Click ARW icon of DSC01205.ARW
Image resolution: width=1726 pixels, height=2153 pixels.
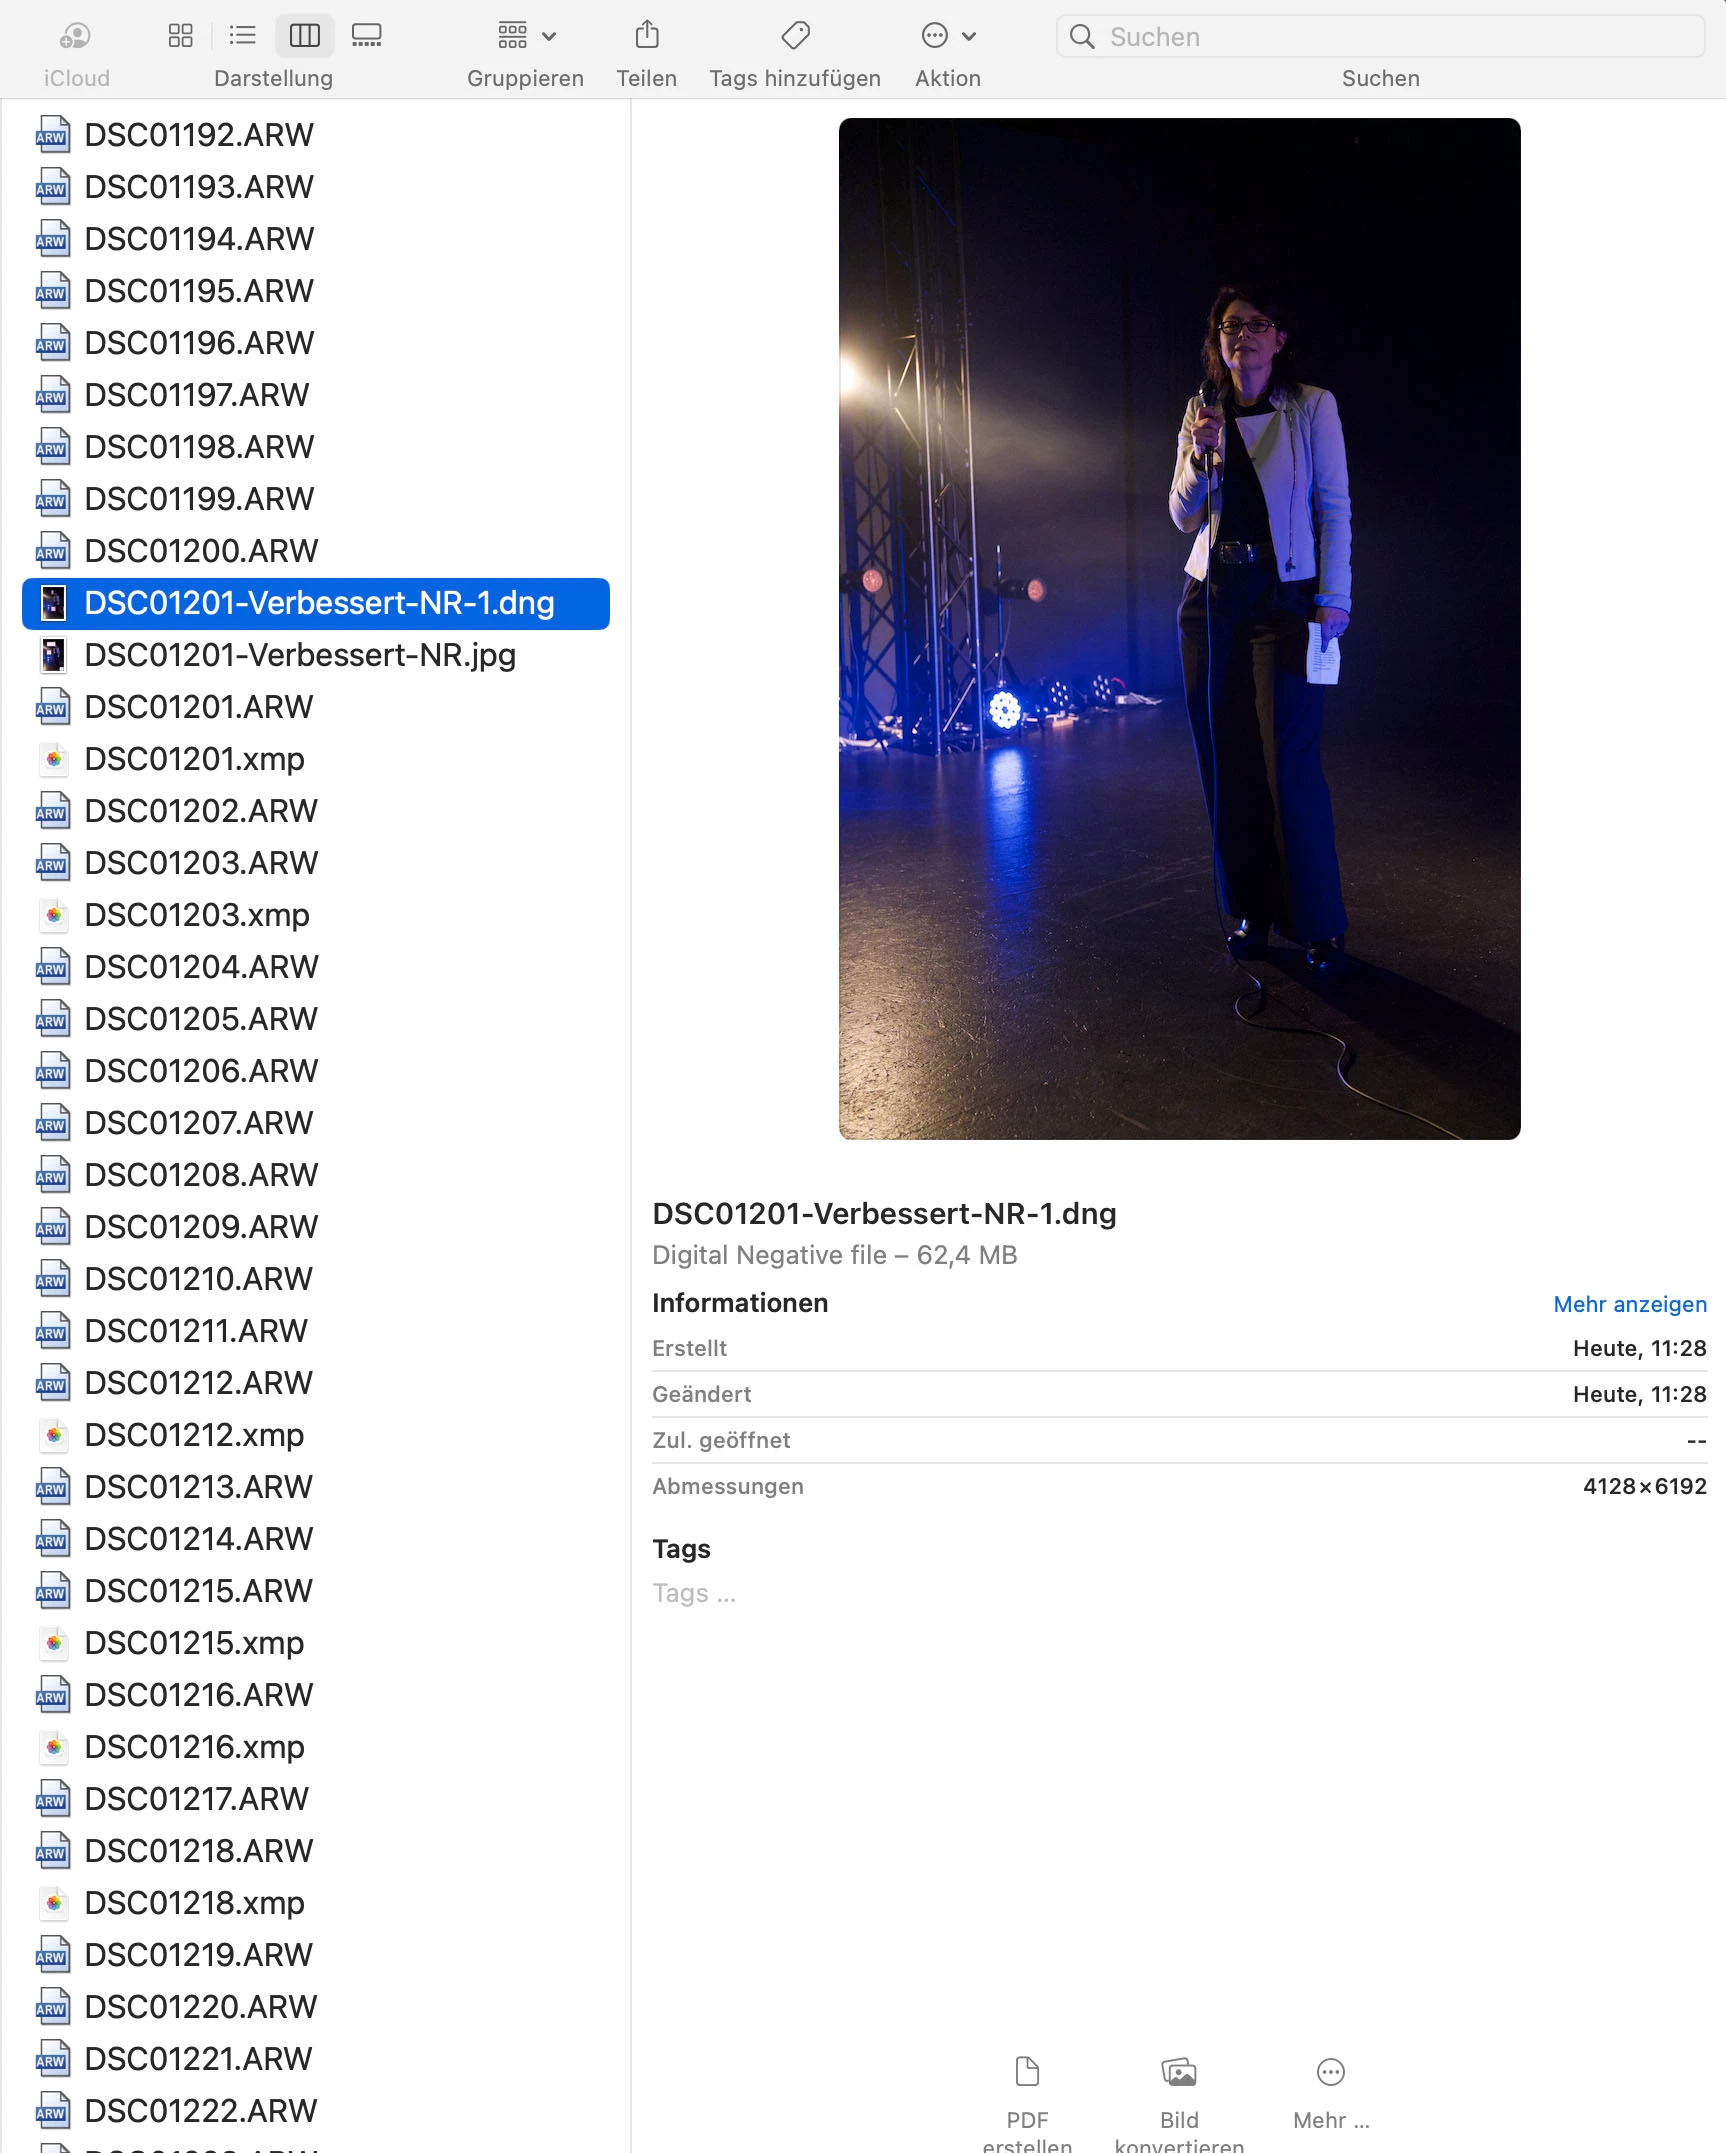tap(53, 1019)
